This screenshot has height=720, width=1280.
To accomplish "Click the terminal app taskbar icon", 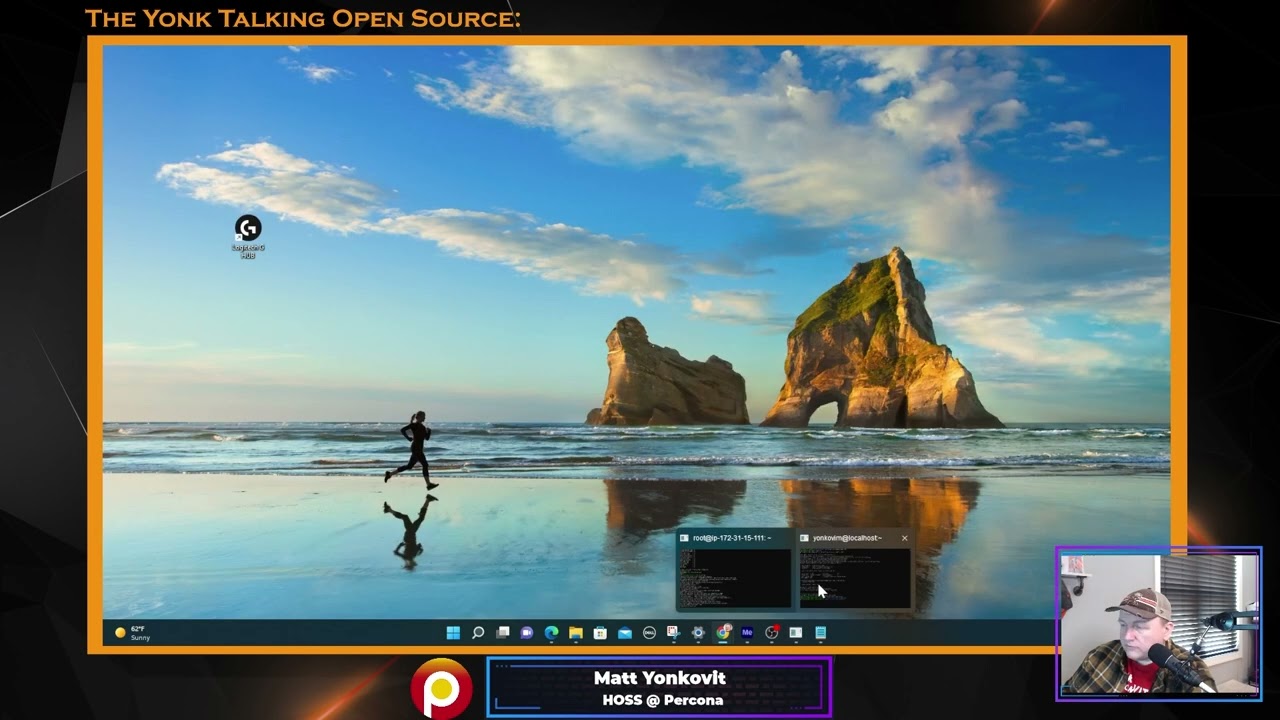I will point(796,632).
